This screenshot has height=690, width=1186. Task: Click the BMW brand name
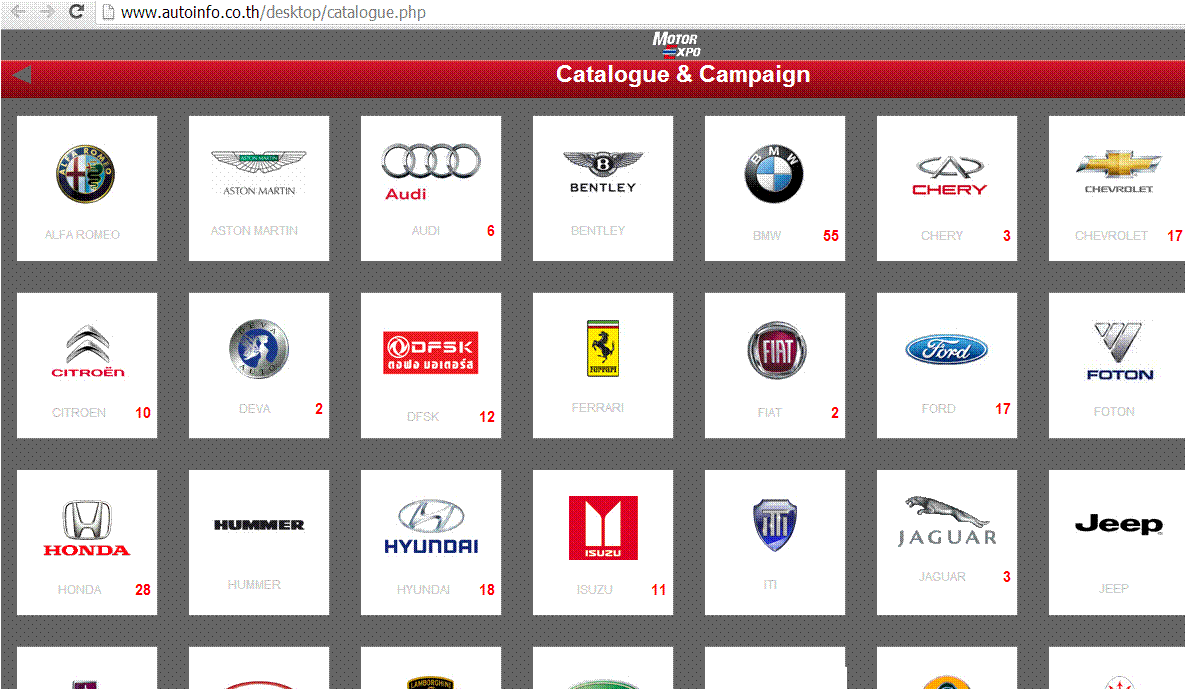point(767,236)
